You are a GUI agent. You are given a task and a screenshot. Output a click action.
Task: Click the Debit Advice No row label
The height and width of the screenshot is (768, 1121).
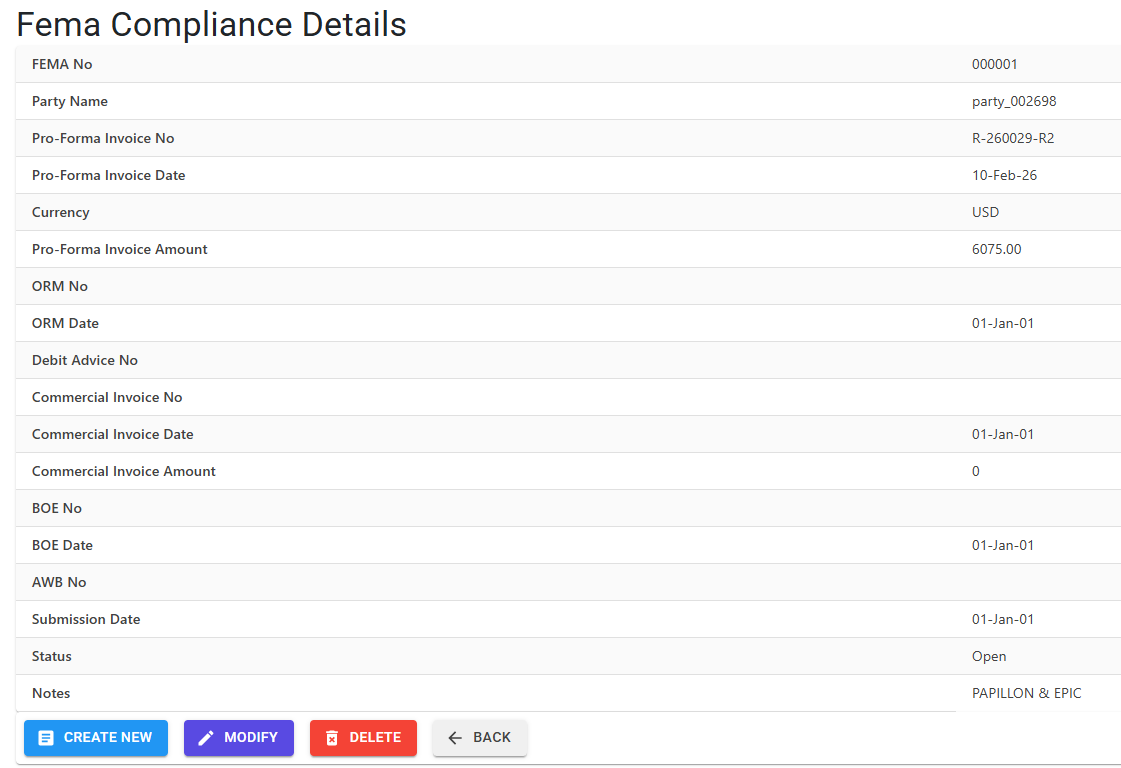click(85, 360)
